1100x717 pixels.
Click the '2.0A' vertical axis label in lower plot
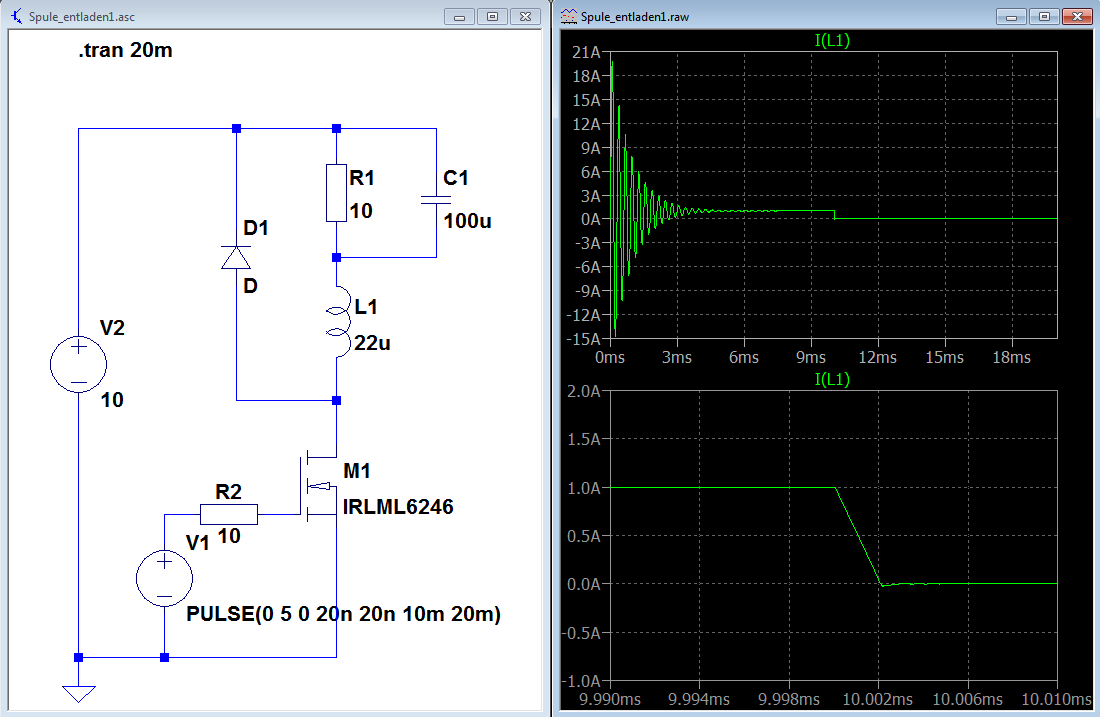(x=584, y=391)
